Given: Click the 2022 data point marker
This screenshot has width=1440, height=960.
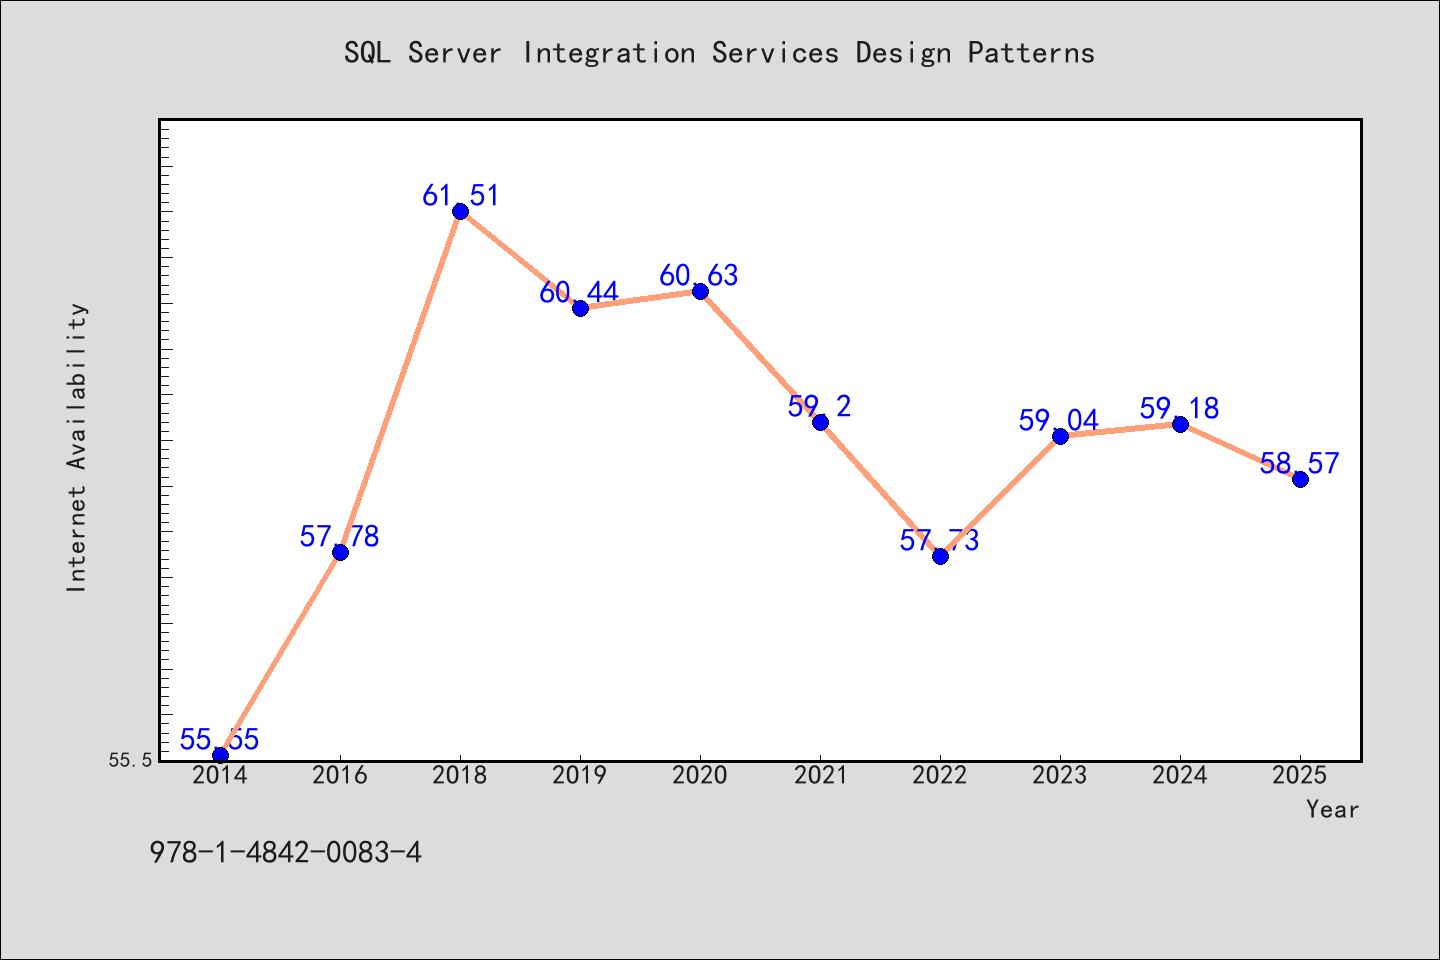Looking at the screenshot, I should [940, 556].
